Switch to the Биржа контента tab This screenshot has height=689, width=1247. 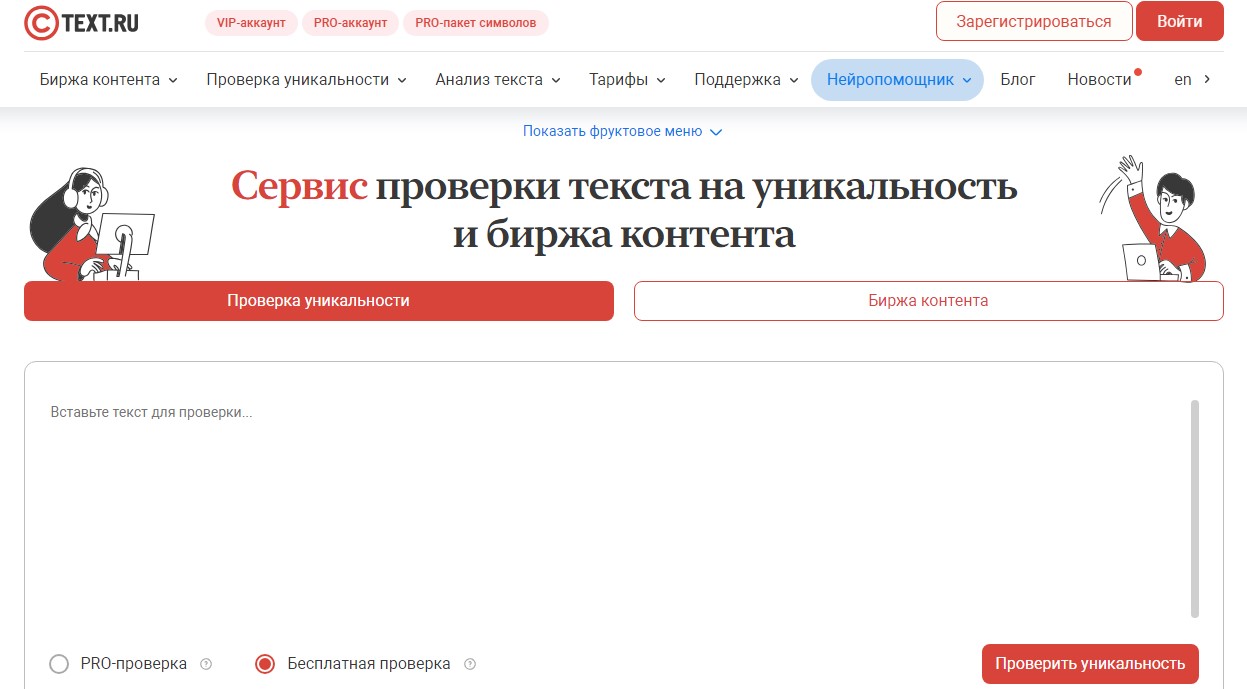[x=928, y=300]
